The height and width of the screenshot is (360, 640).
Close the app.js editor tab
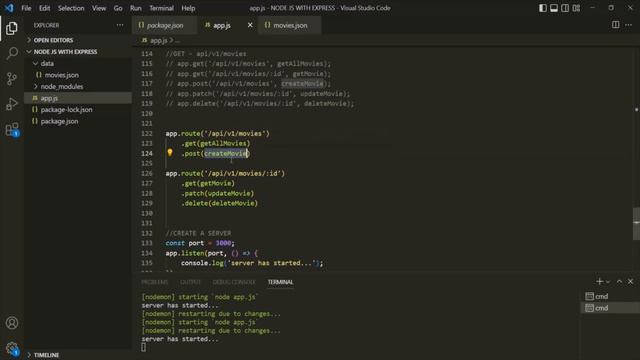tap(250, 25)
